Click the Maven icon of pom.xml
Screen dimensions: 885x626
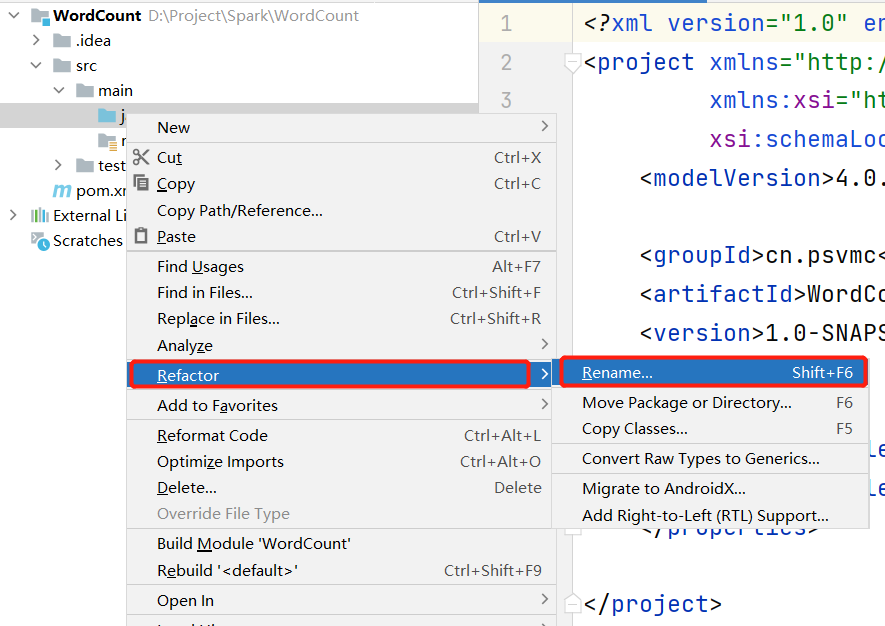tap(62, 191)
